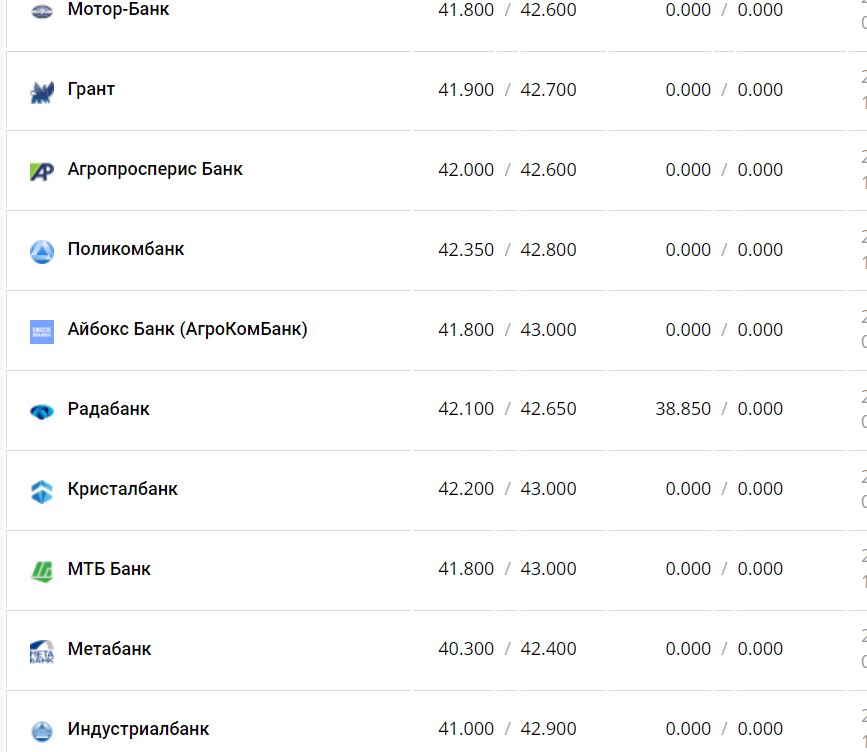Open the Мотор-Банк name link

click(118, 9)
